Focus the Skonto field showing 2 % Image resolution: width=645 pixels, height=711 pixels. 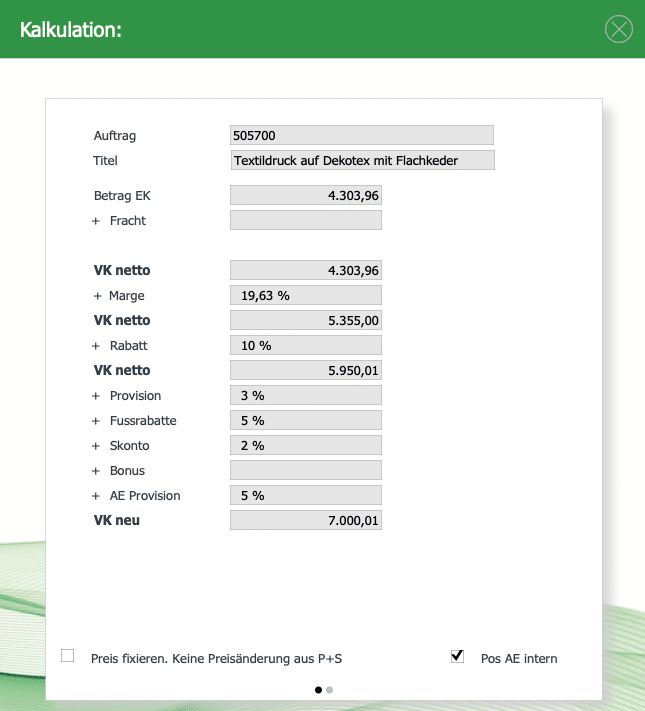coord(305,446)
